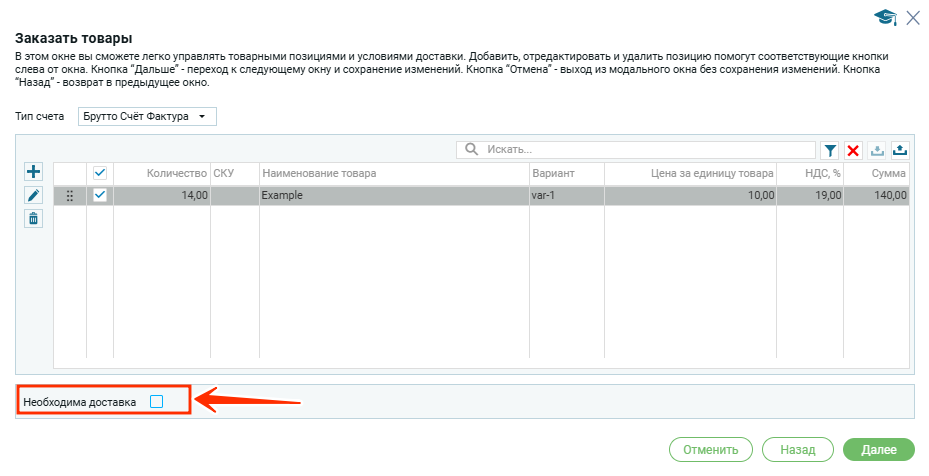The image size is (929, 476).
Task: Toggle the select-all checkbox in table header
Action: (x=100, y=174)
